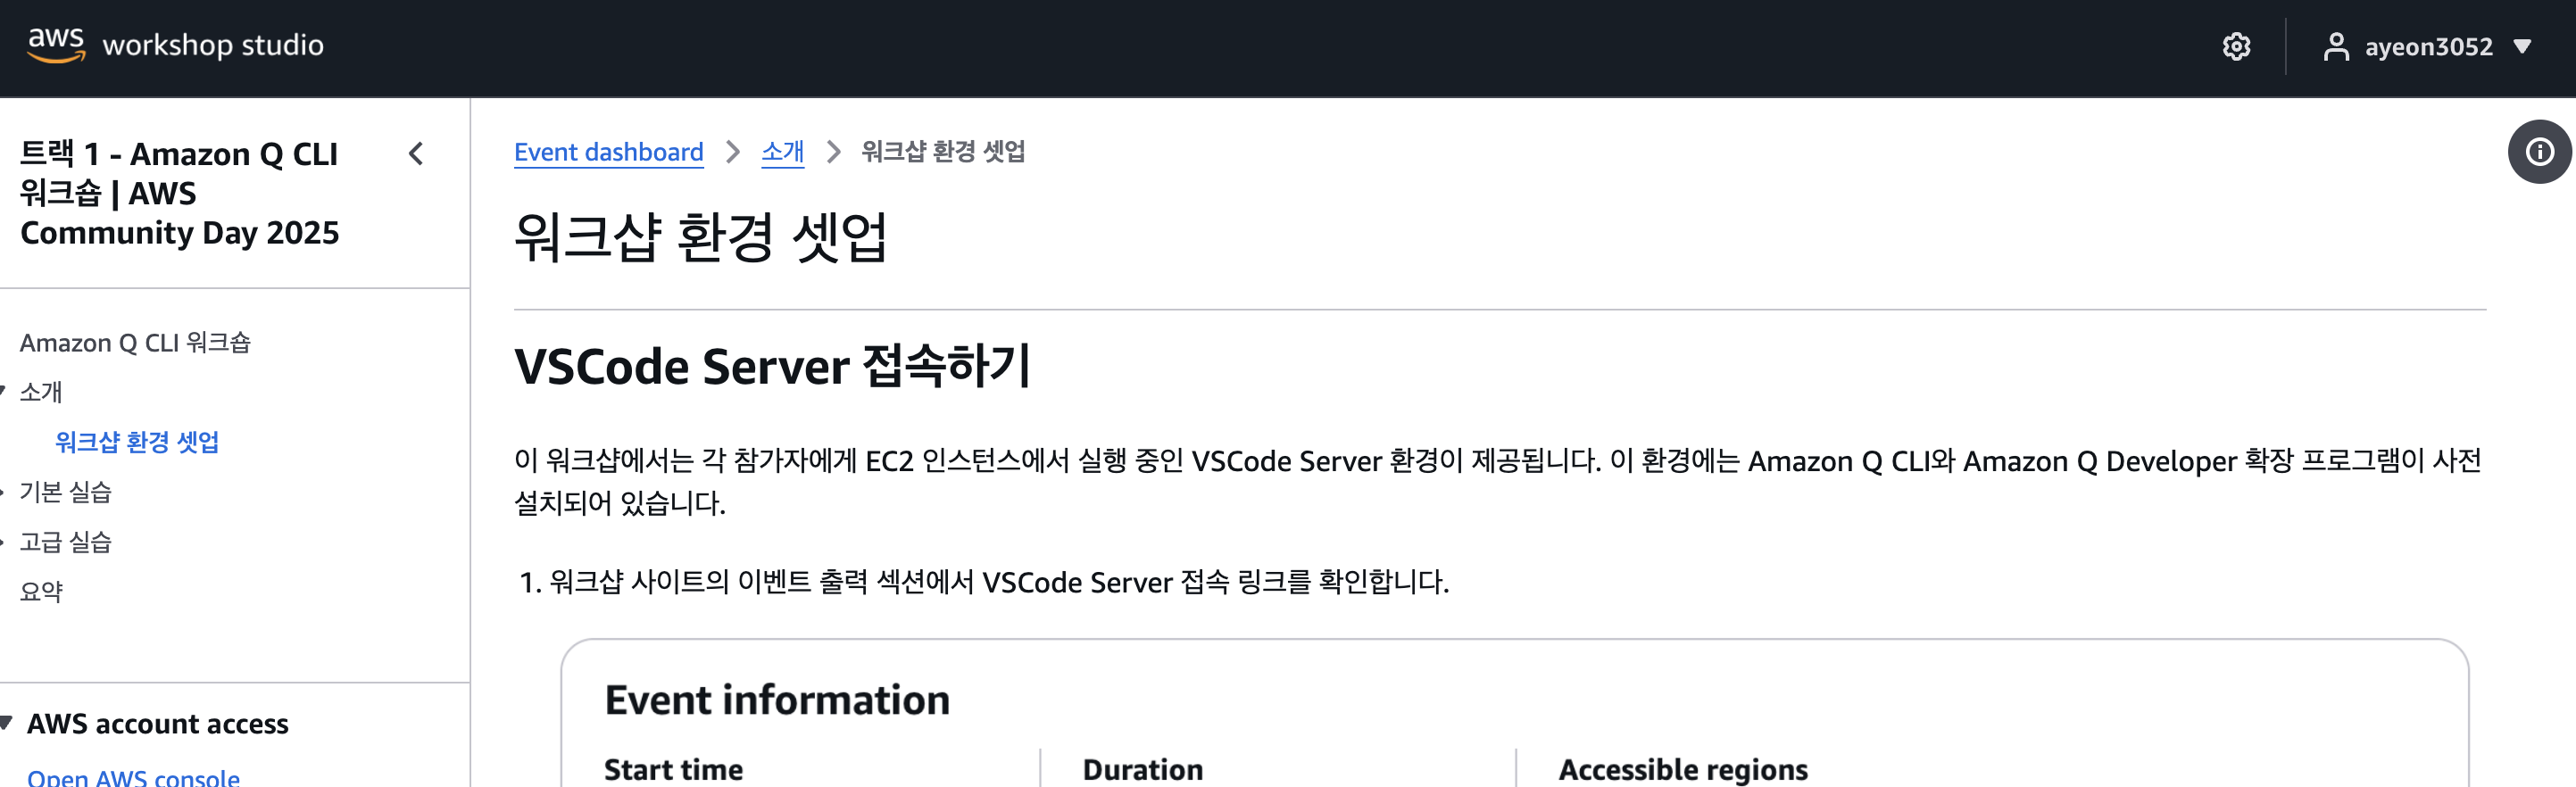Click the workshop title heading in sidebar
2576x787 pixels.
[x=179, y=193]
